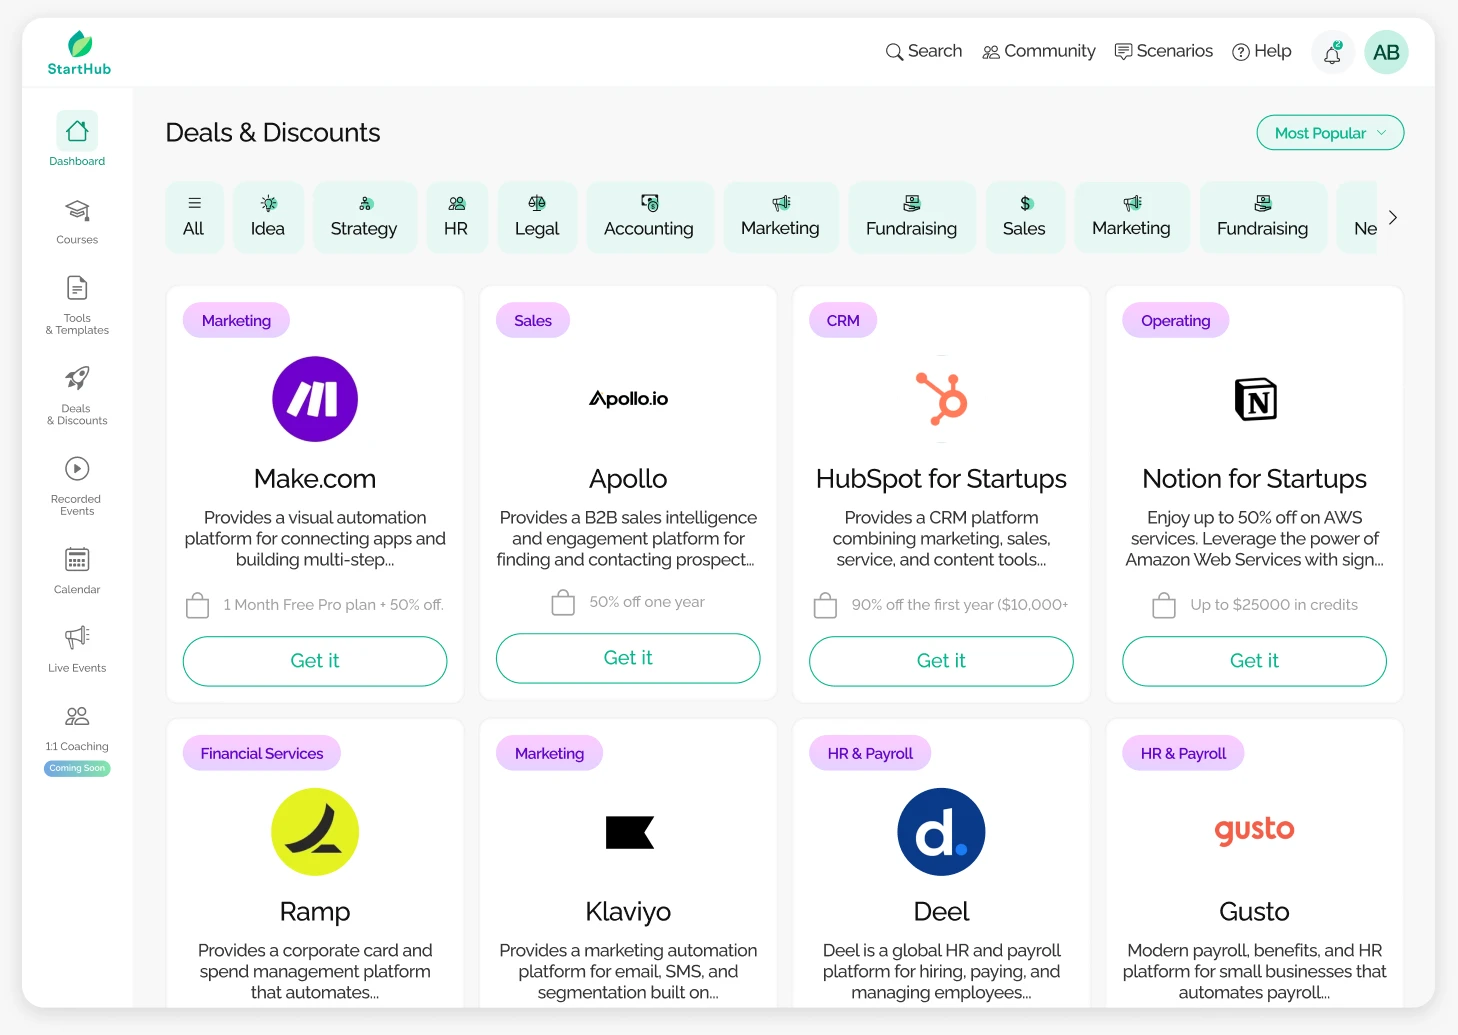Click the Ramp card title
Viewport: 1458px width, 1035px height.
click(x=315, y=912)
